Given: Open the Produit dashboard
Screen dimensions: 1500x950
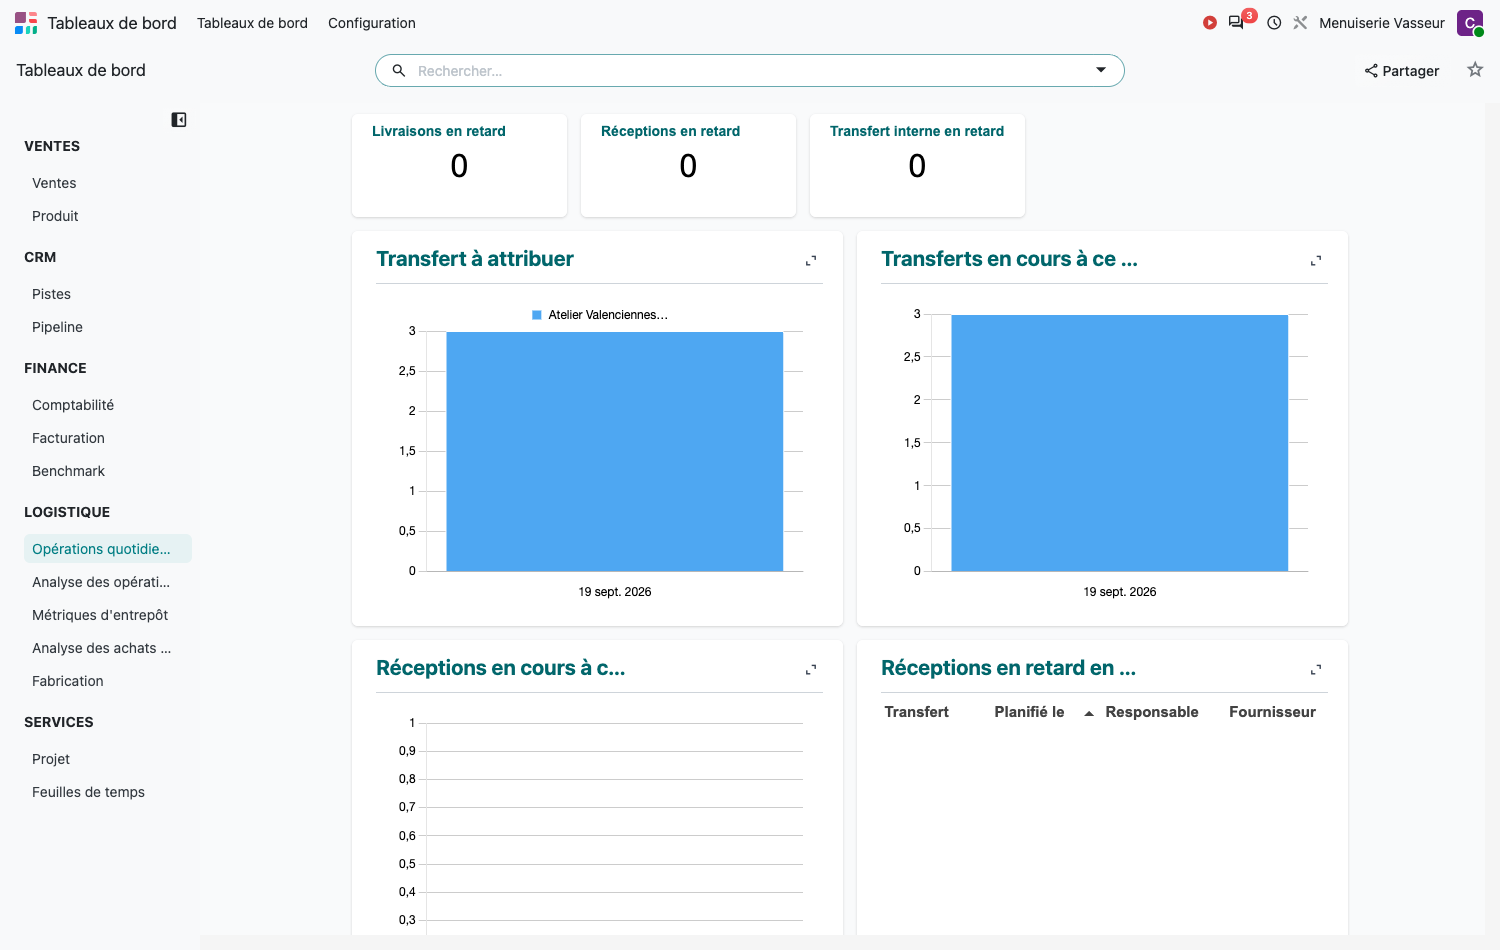Looking at the screenshot, I should pos(108,216).
